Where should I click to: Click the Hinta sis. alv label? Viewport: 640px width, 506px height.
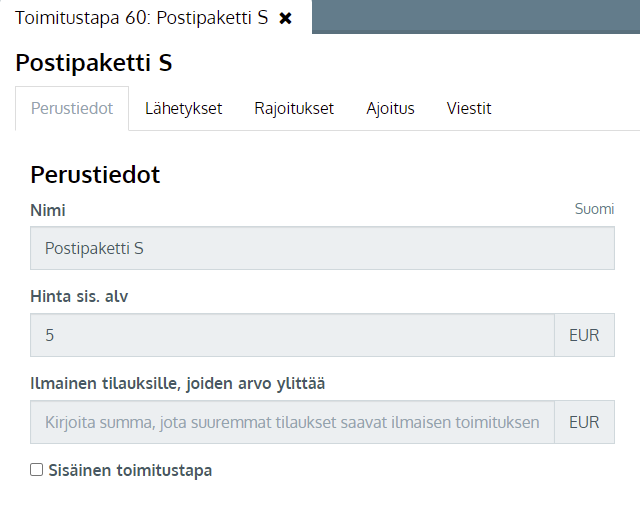[x=79, y=296]
